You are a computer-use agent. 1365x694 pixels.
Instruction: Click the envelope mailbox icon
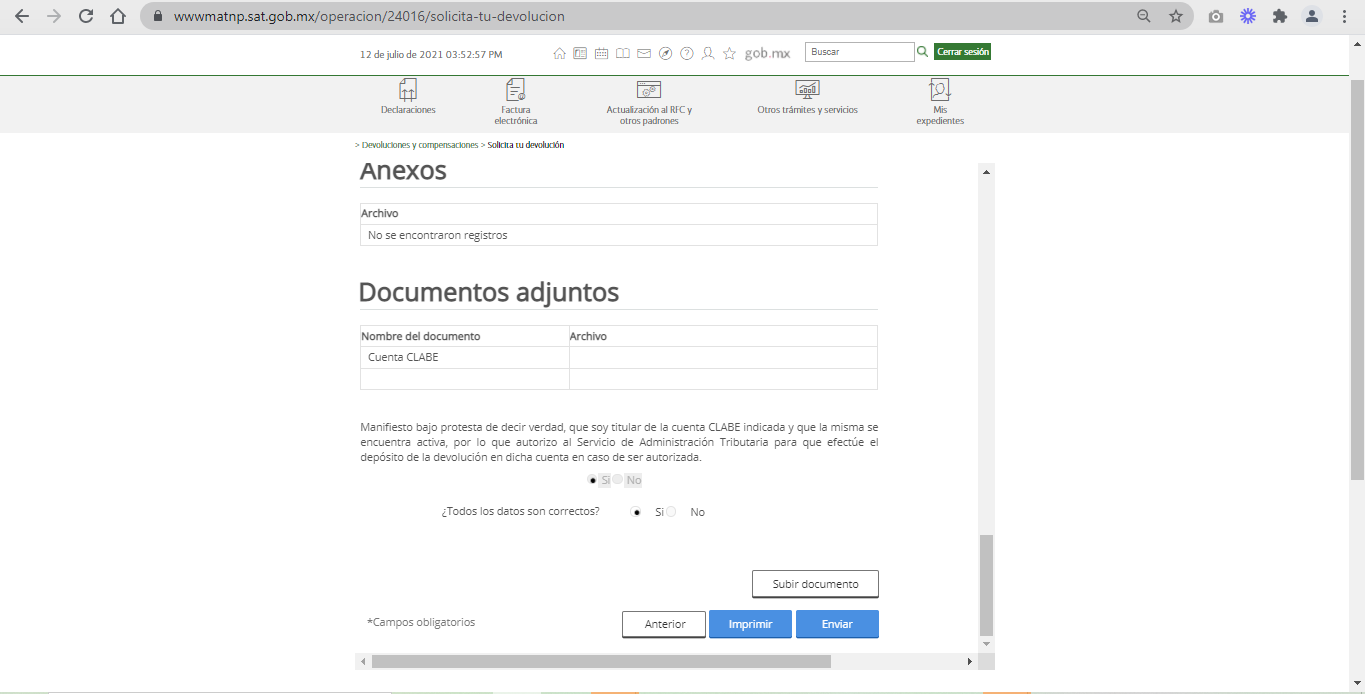(x=644, y=53)
